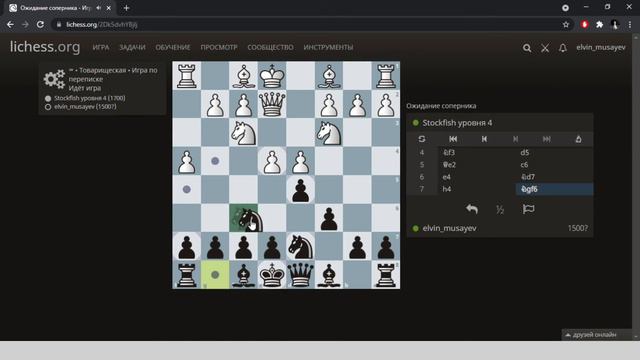Mute tab audio speaker icon
The width and height of the screenshot is (640, 360).
98,8
